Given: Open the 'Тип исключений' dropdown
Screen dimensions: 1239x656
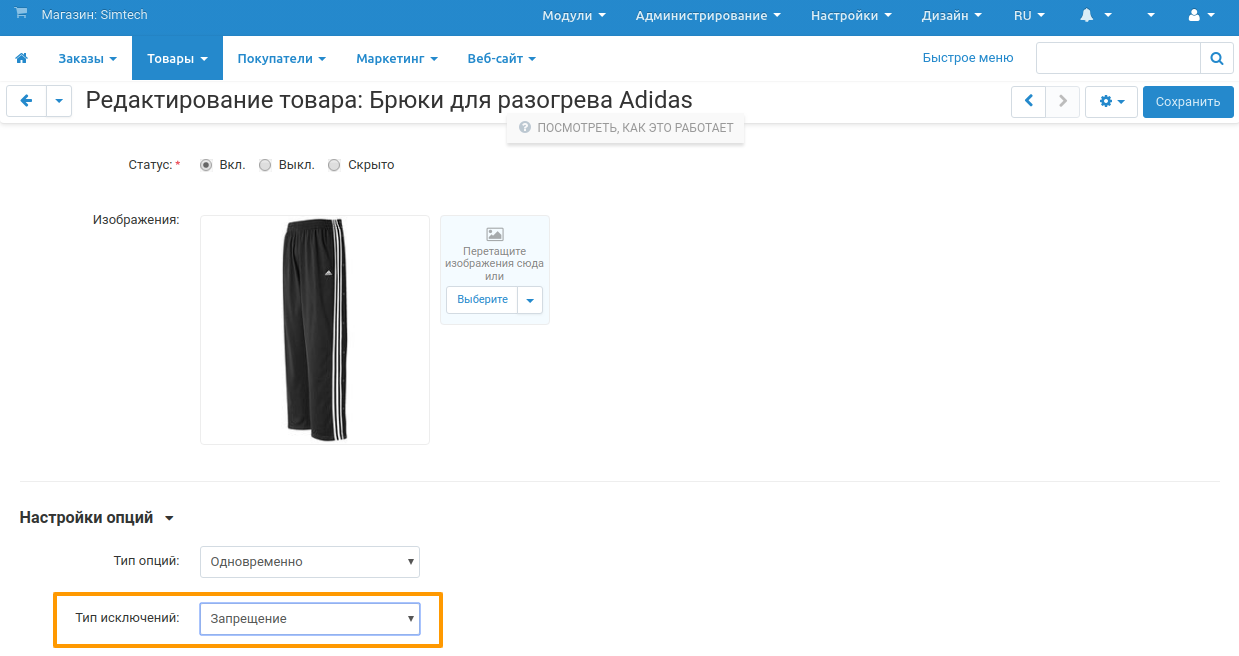Looking at the screenshot, I should point(310,619).
